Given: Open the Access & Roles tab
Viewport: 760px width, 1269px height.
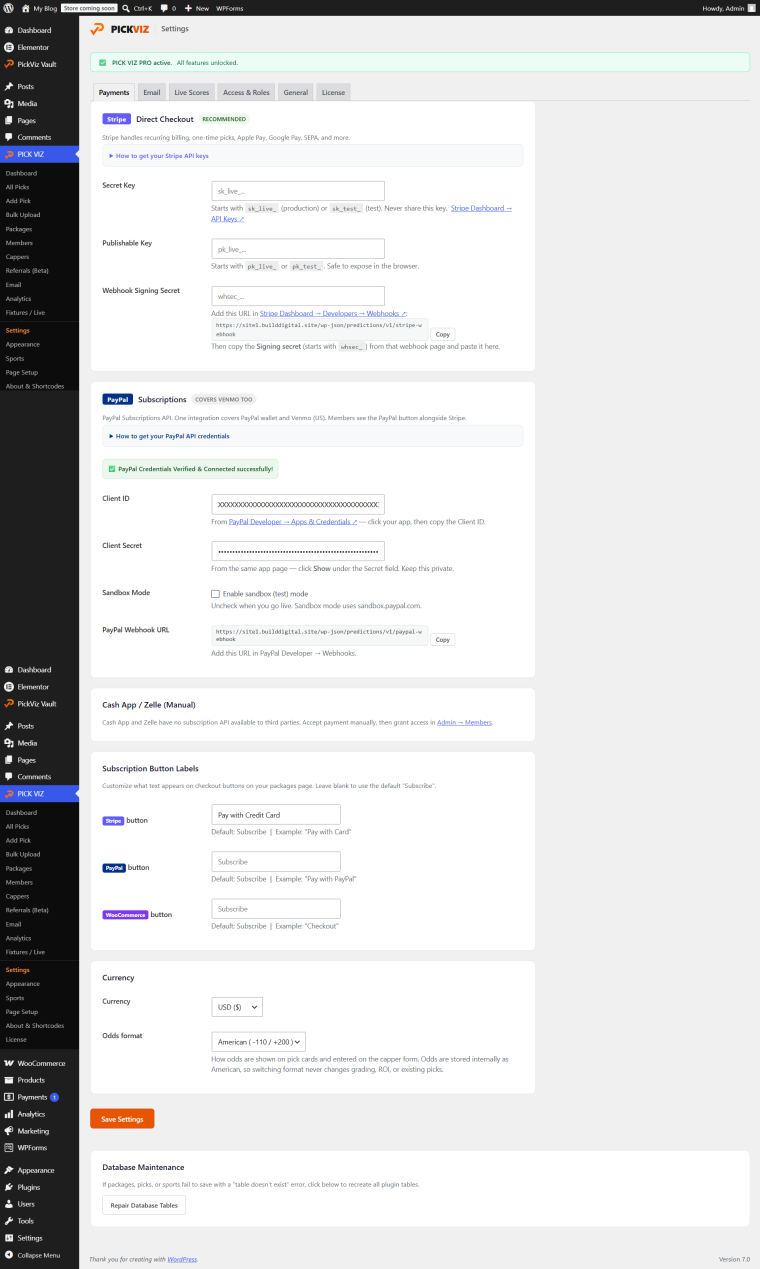Looking at the screenshot, I should click(x=246, y=92).
